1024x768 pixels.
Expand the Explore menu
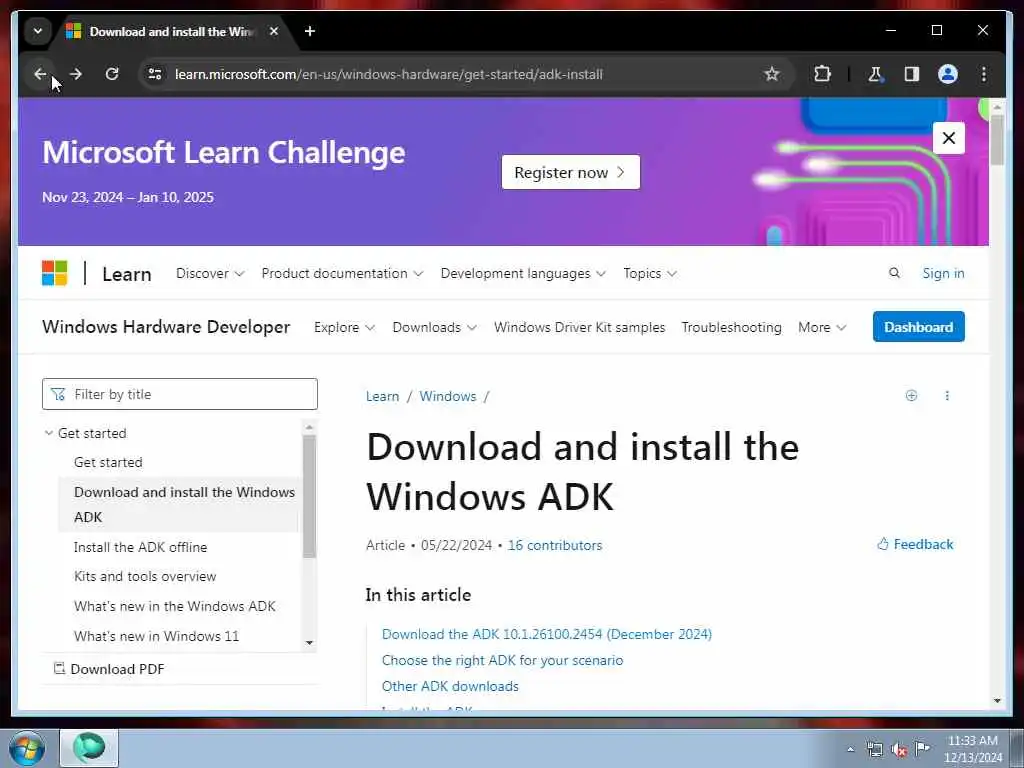click(344, 327)
